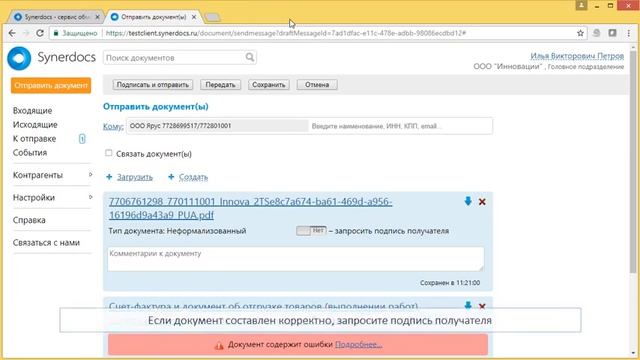The width and height of the screenshot is (640, 360).
Task: Open Справка in sidebar
Action: [x=29, y=220]
